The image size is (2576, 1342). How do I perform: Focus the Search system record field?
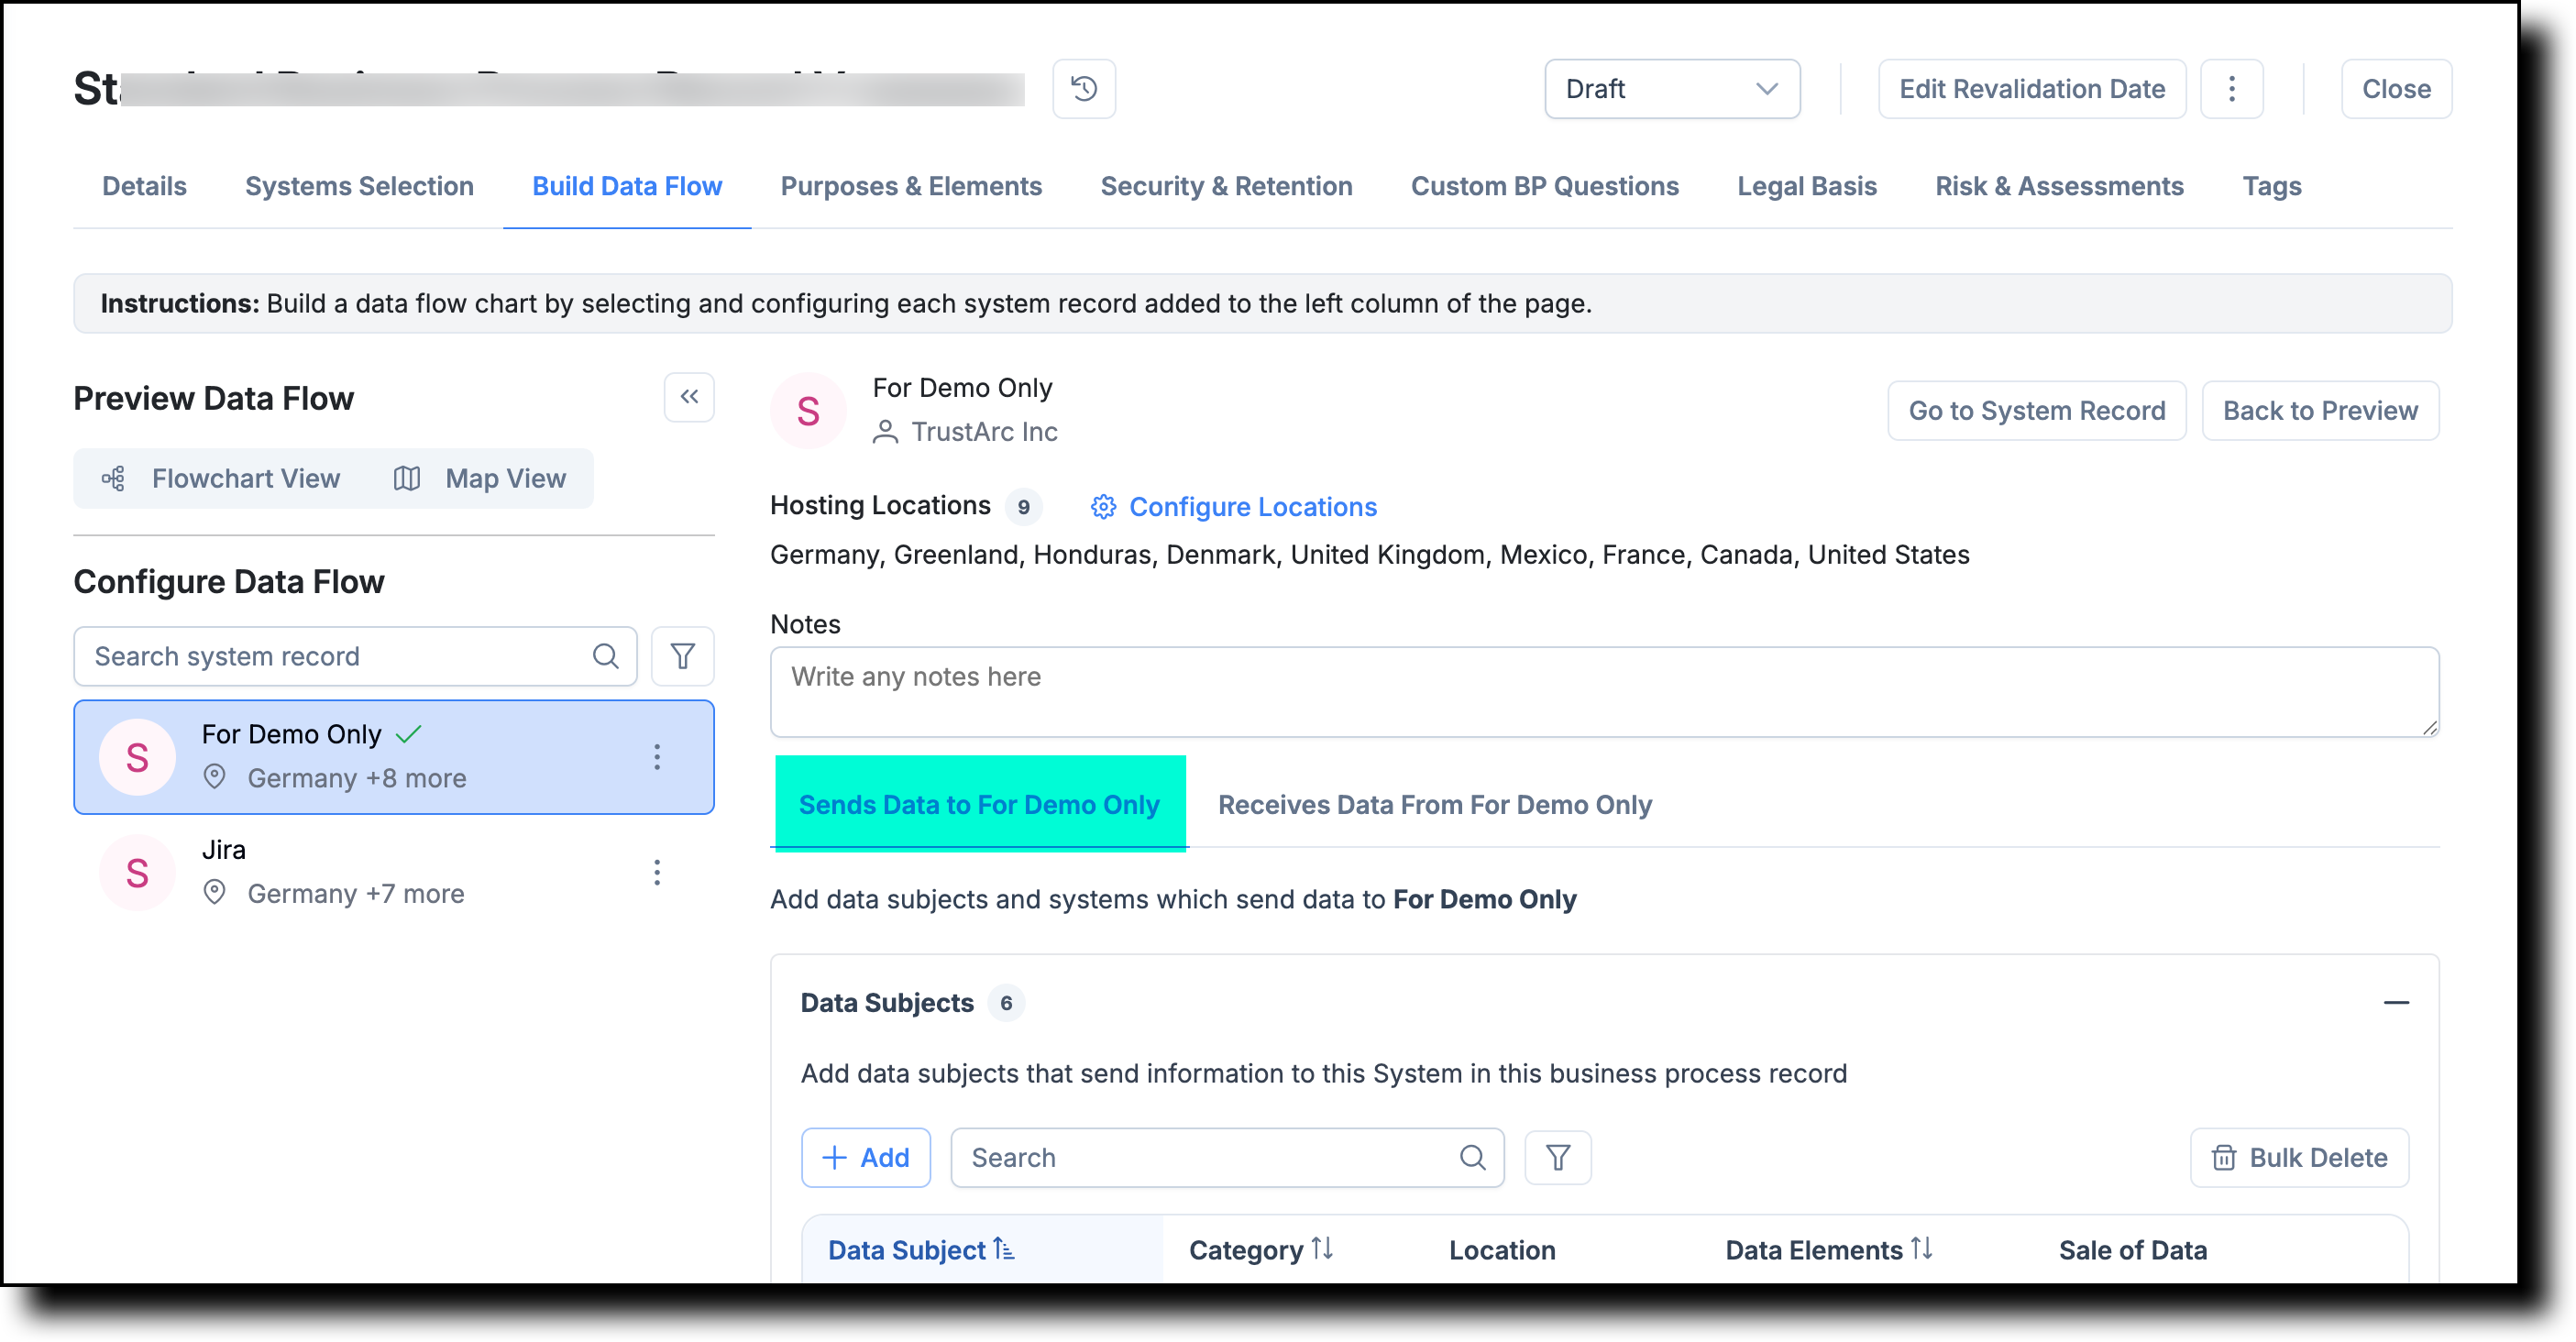click(x=355, y=656)
